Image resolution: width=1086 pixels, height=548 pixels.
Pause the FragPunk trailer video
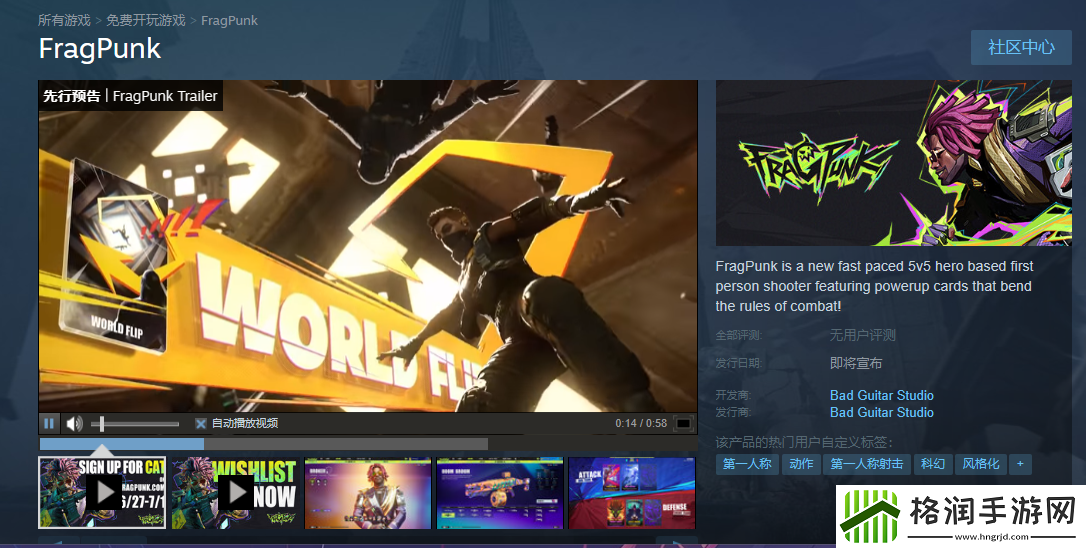coord(49,423)
